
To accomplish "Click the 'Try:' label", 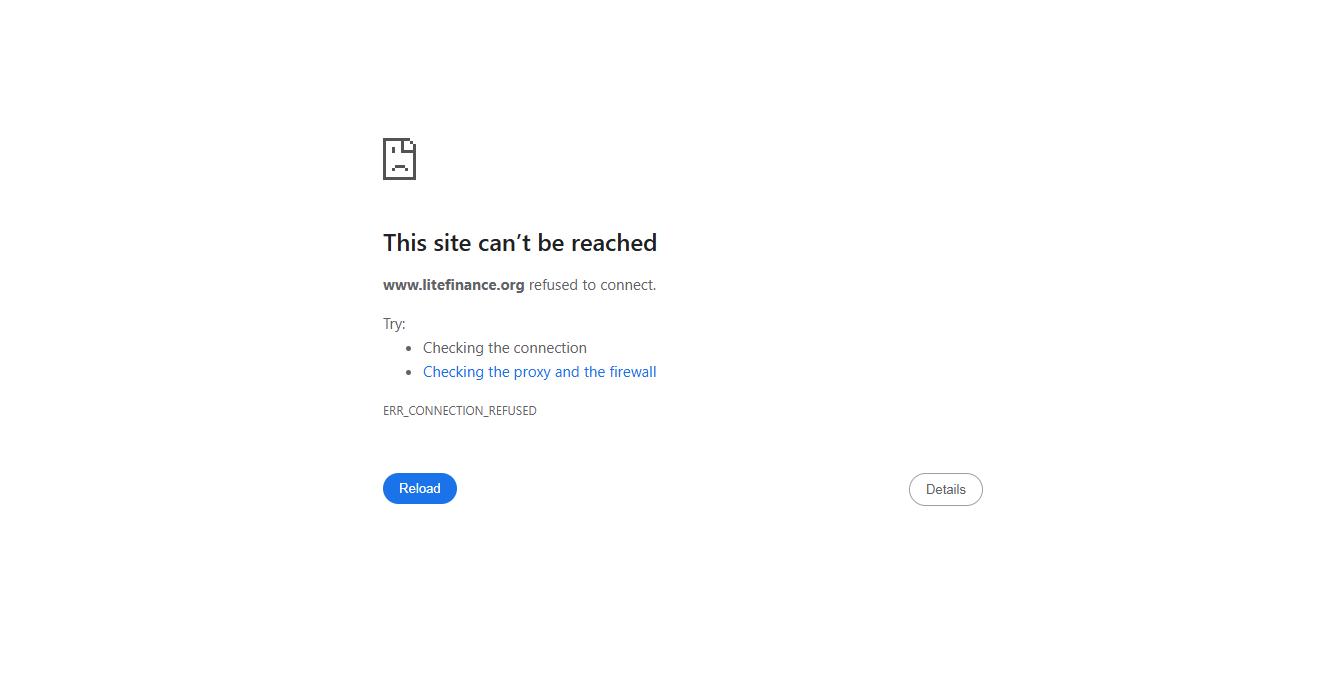I will pos(394,324).
